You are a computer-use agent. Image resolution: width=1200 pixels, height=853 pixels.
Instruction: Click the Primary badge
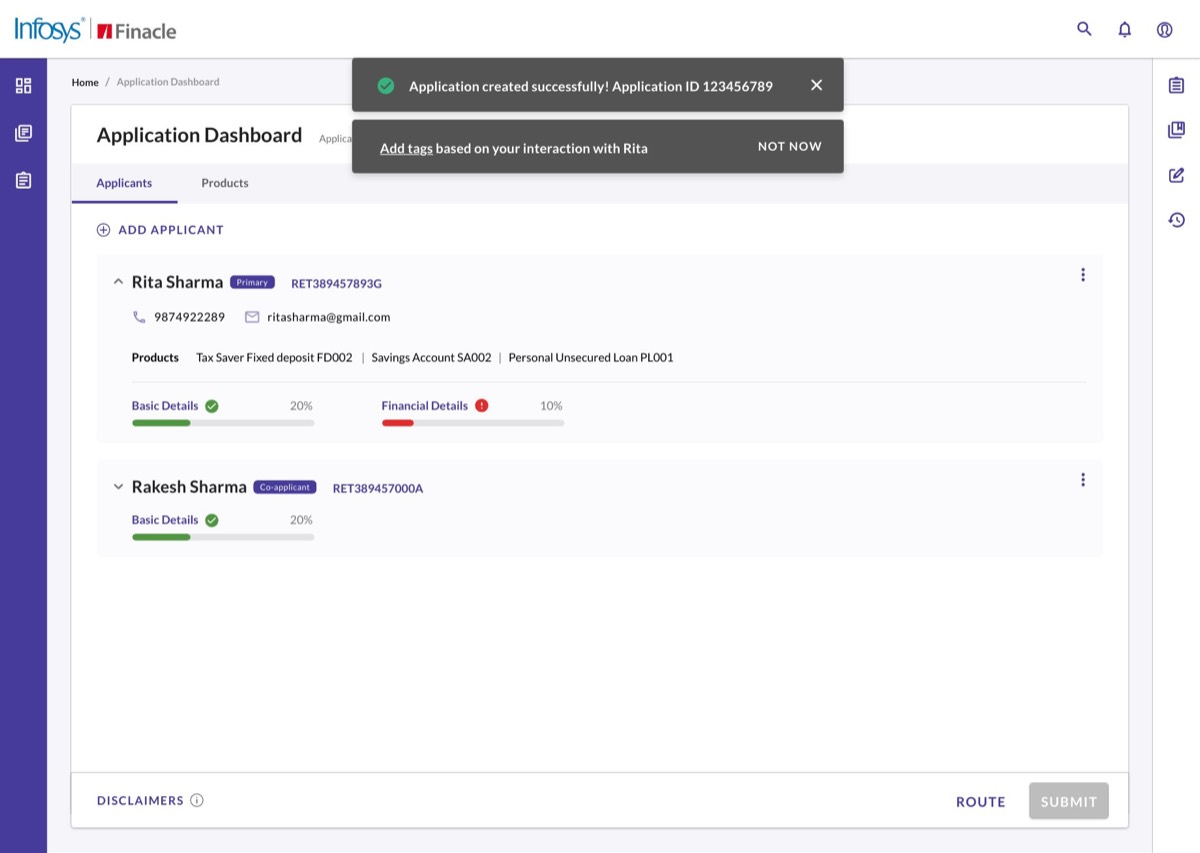(252, 282)
